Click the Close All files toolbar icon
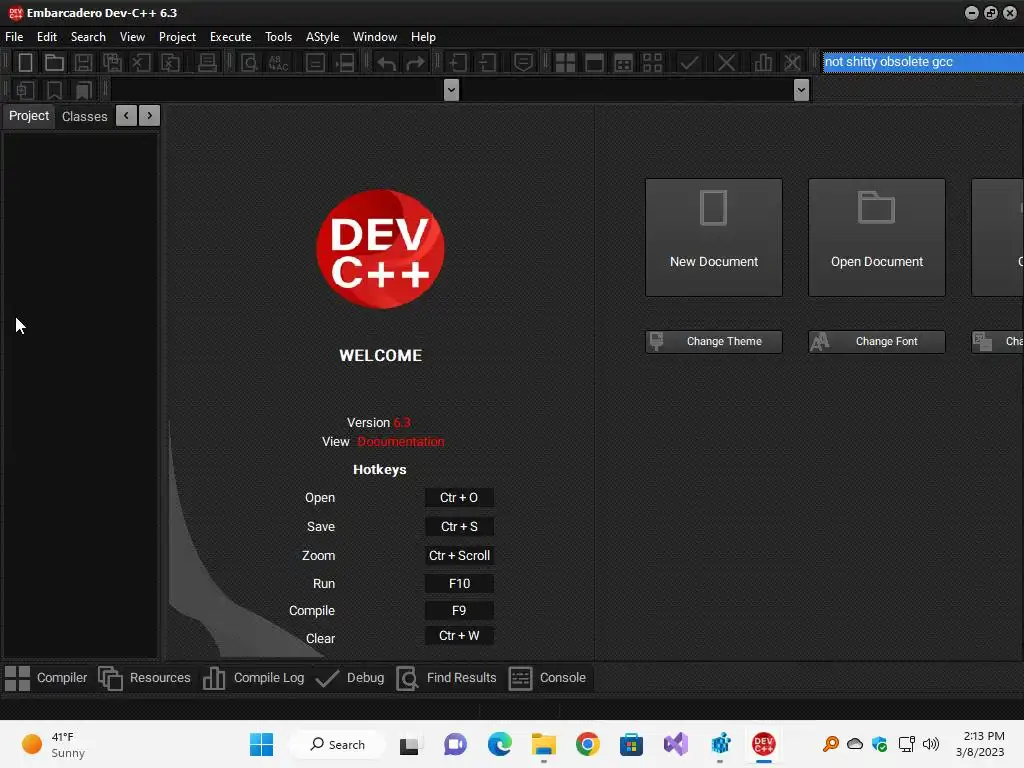 pyautogui.click(x=170, y=63)
